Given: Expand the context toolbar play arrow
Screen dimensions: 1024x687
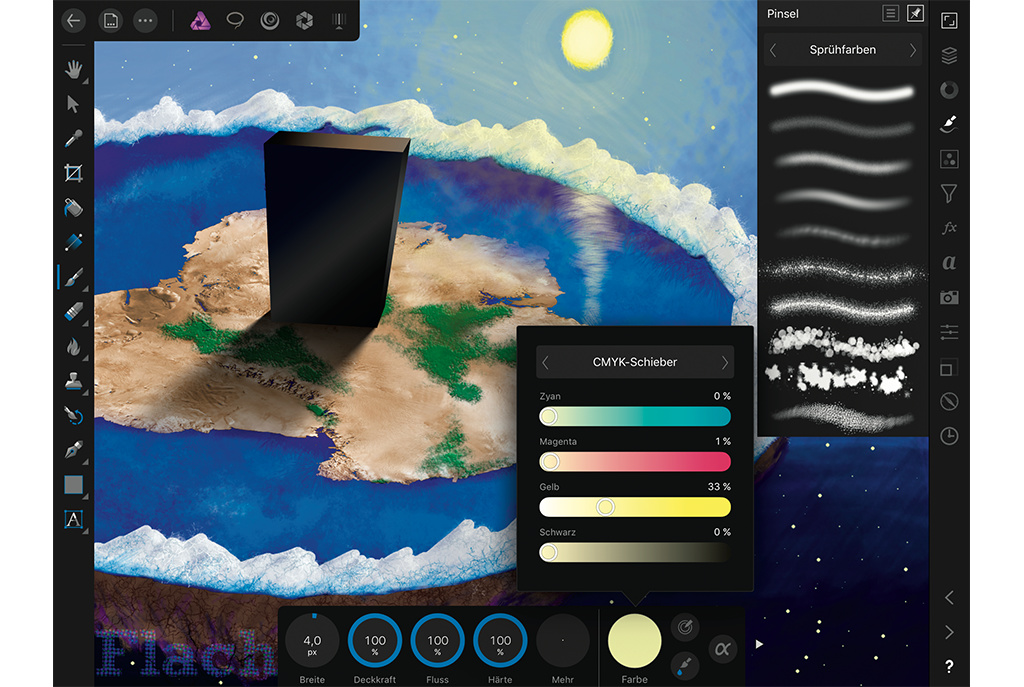Looking at the screenshot, I should pos(759,644).
